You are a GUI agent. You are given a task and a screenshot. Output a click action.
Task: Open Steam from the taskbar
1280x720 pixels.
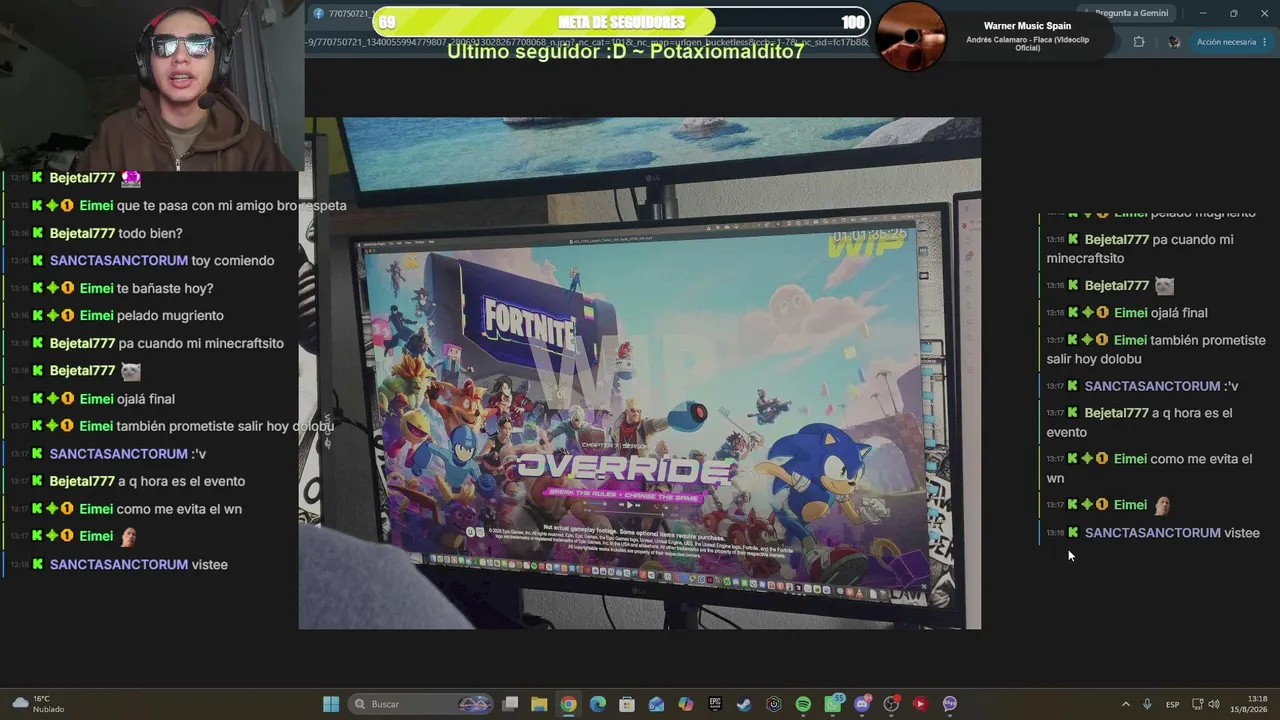tap(744, 704)
